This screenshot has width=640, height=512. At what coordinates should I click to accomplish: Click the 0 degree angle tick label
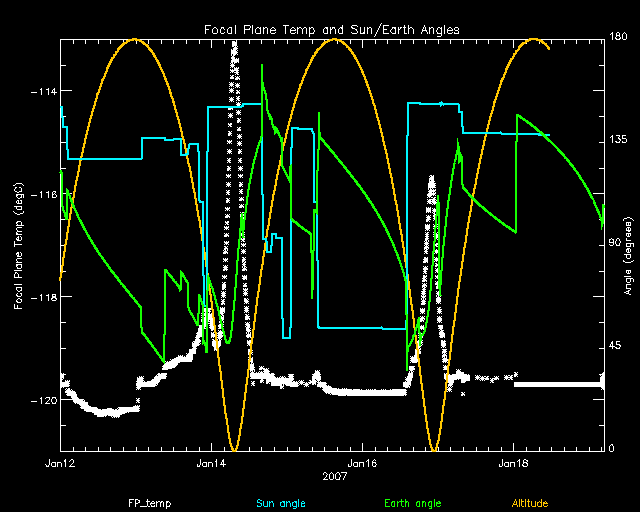coord(612,449)
